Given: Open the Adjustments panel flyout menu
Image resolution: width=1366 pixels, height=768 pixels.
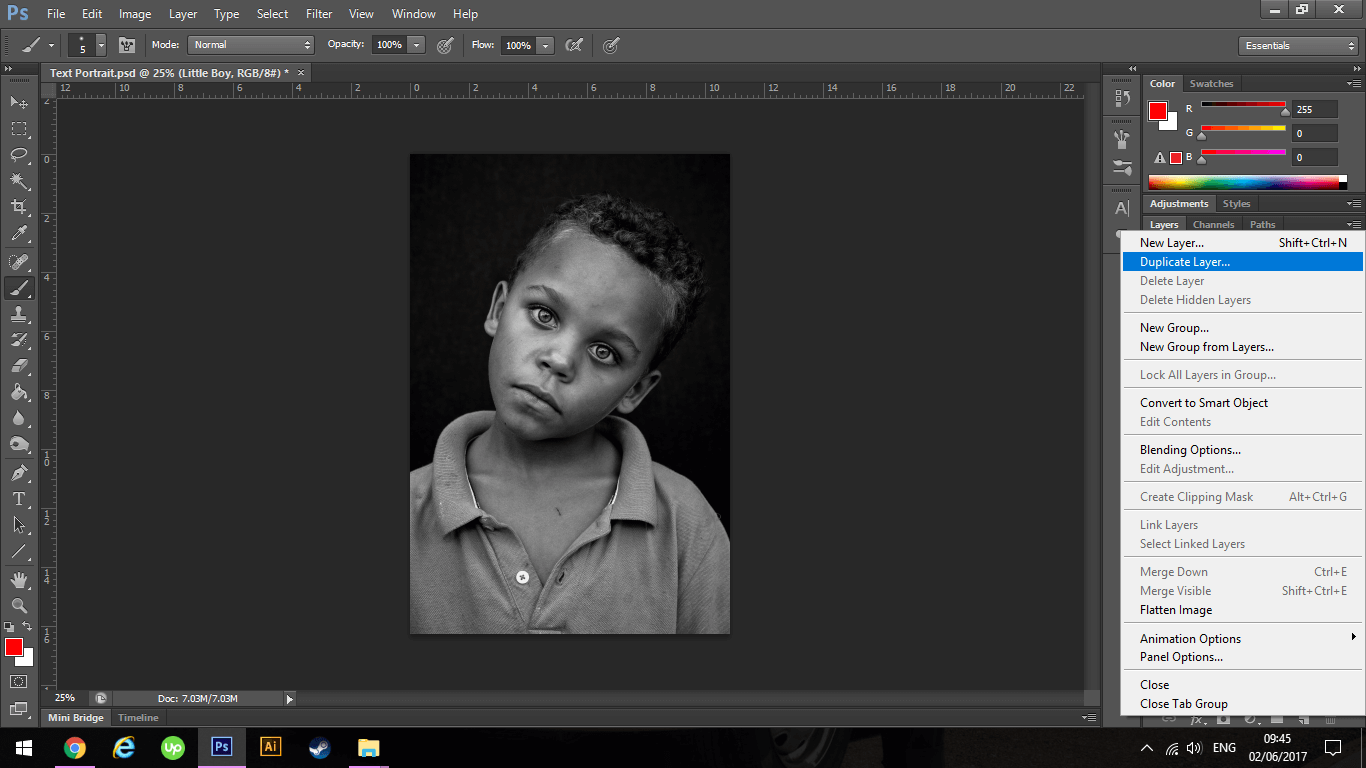Looking at the screenshot, I should [x=1353, y=204].
